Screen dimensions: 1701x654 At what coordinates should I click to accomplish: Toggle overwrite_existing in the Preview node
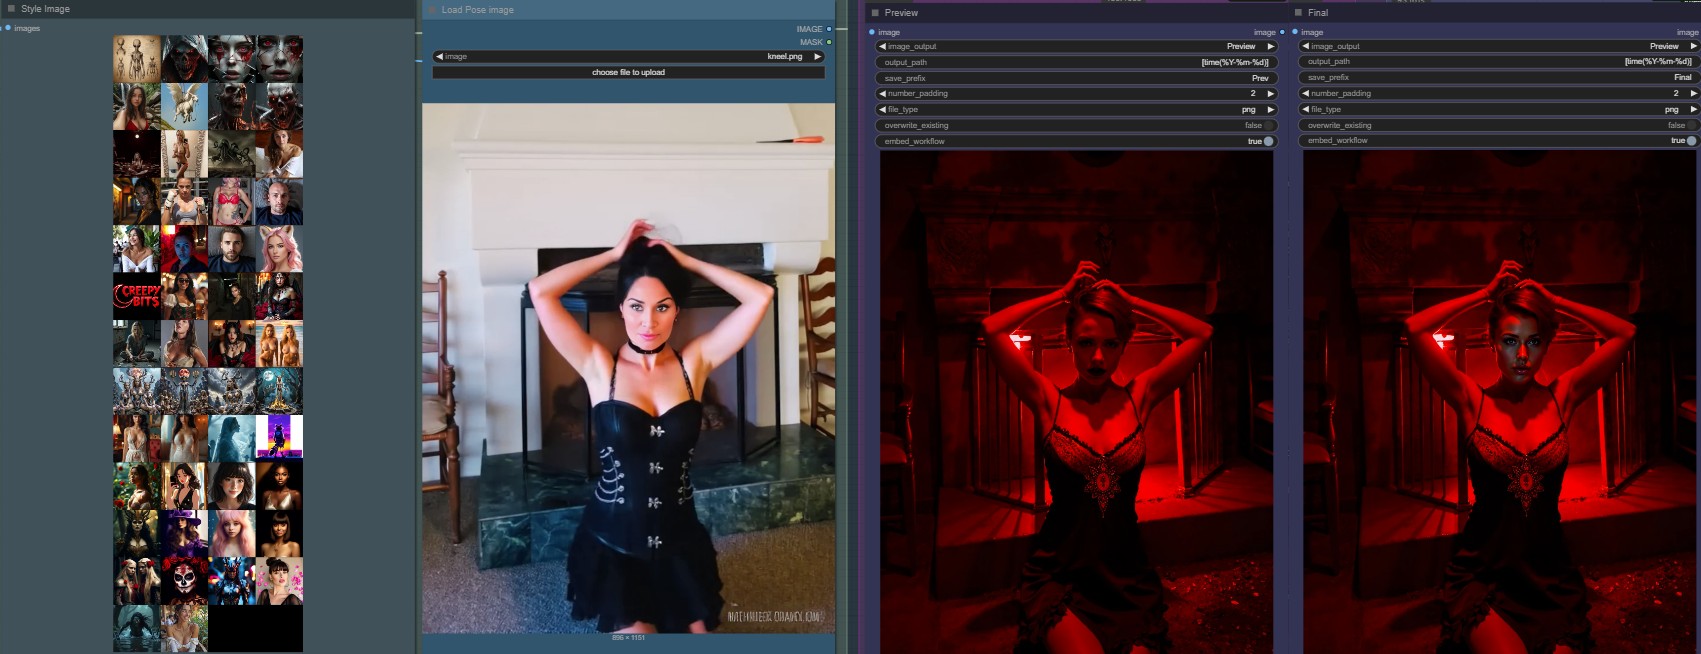1268,125
